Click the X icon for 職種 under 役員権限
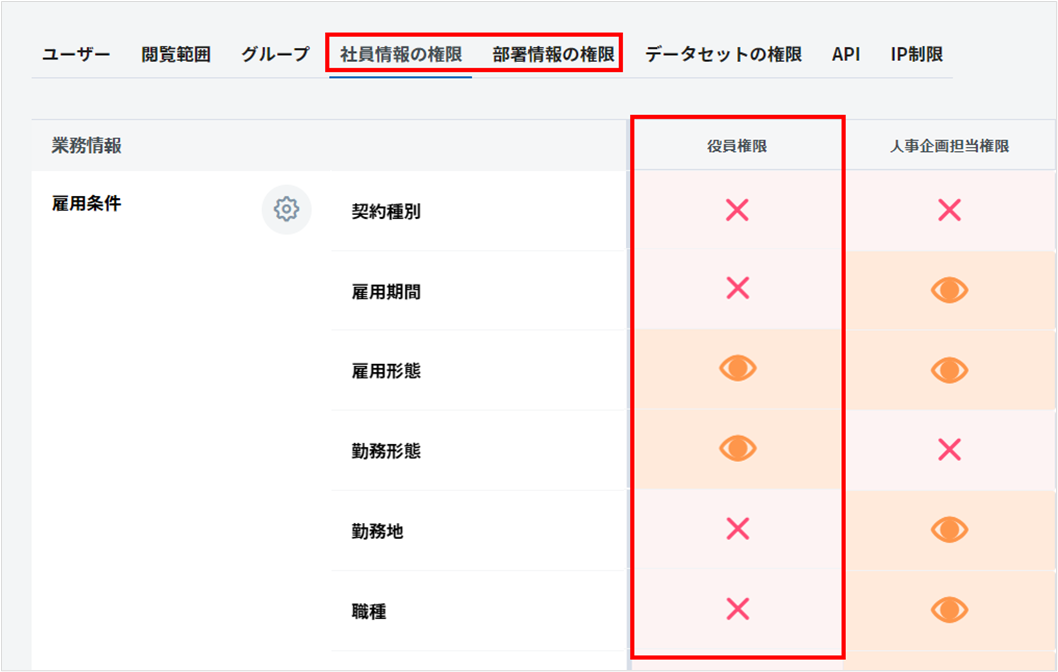Screen dimensions: 1058x672 tap(738, 609)
